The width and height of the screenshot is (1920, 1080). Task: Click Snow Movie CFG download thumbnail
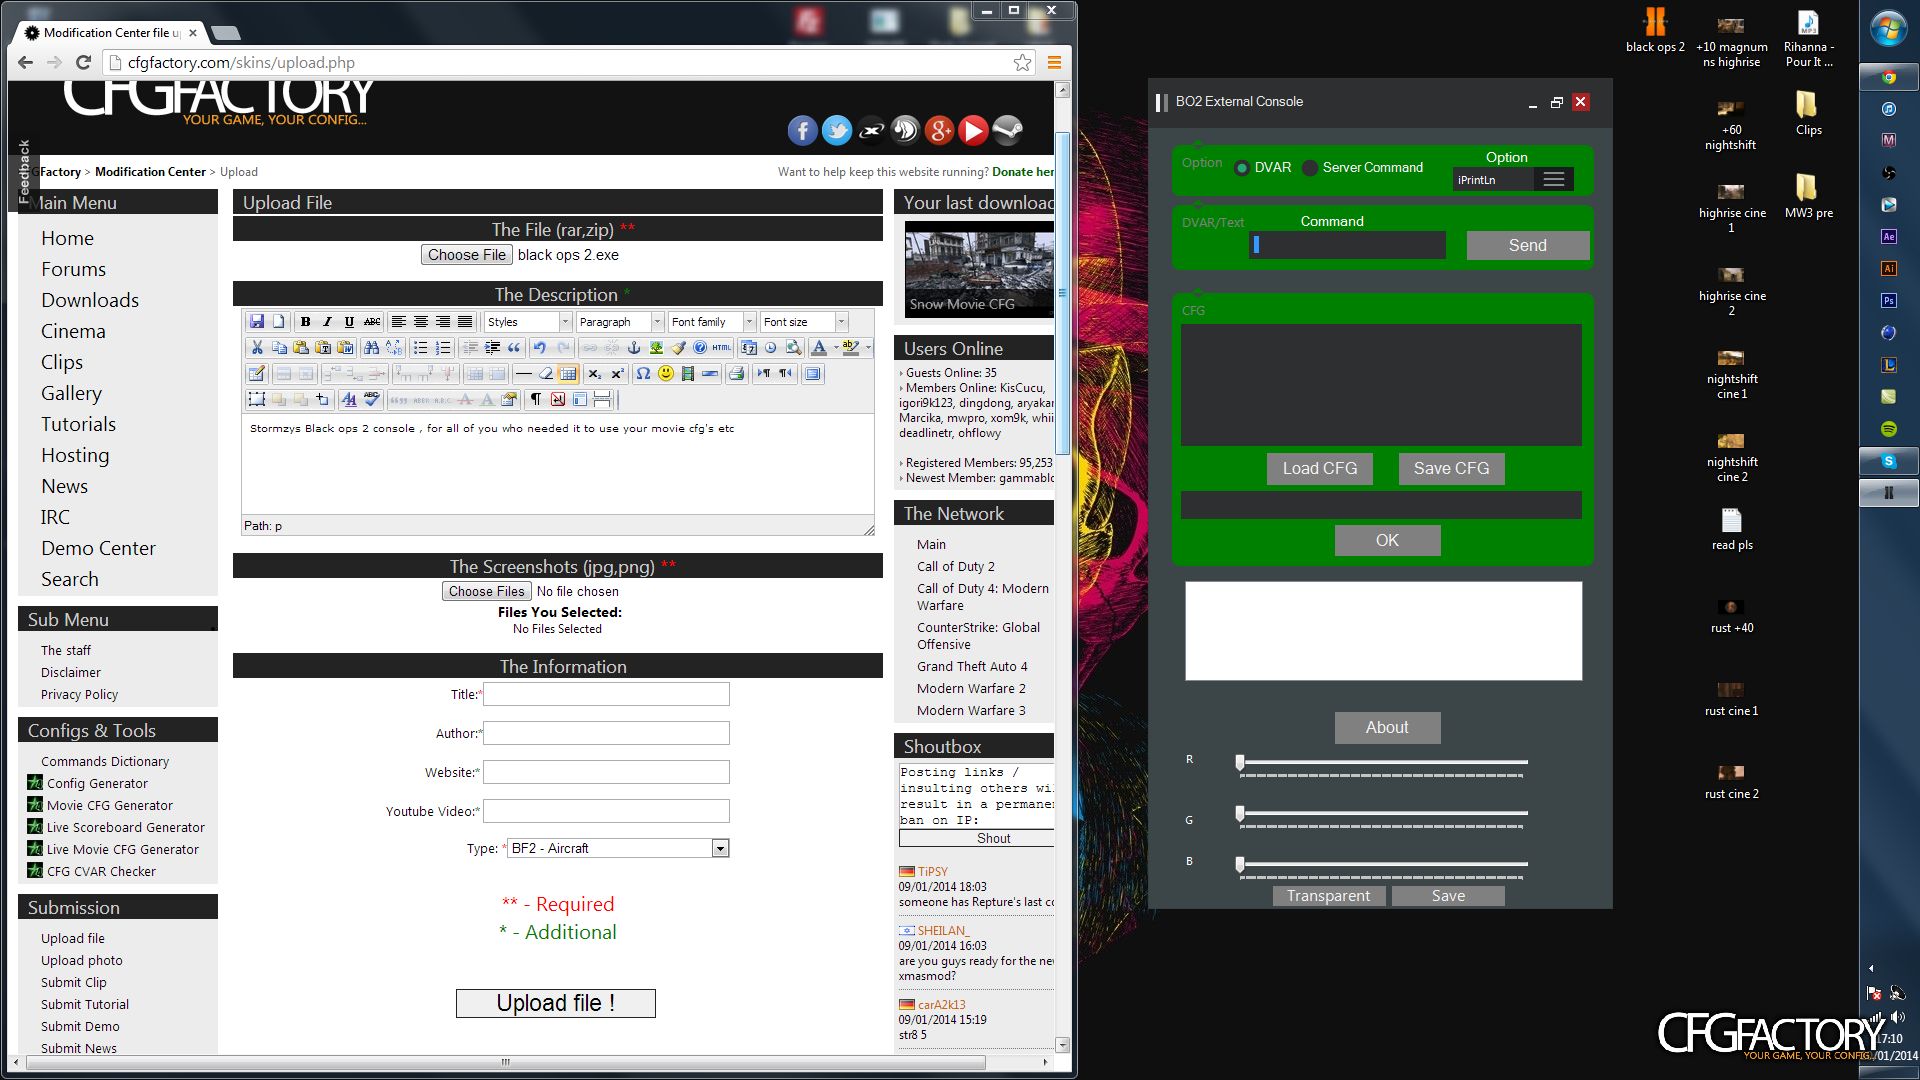click(979, 269)
